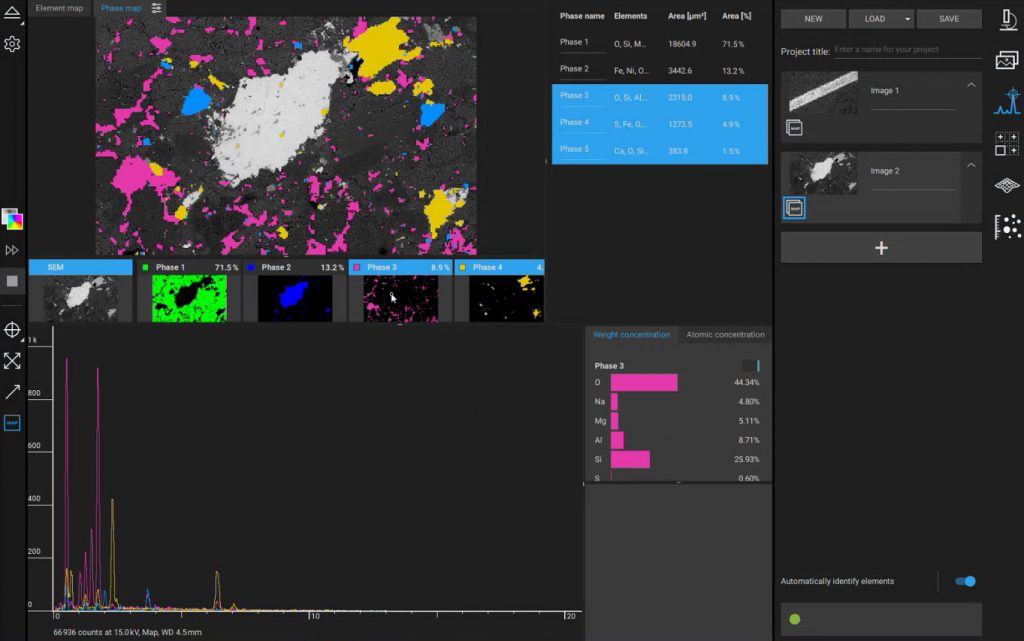Open the microscope imaging panel
Viewport: 1024px width, 641px height.
(1007, 19)
